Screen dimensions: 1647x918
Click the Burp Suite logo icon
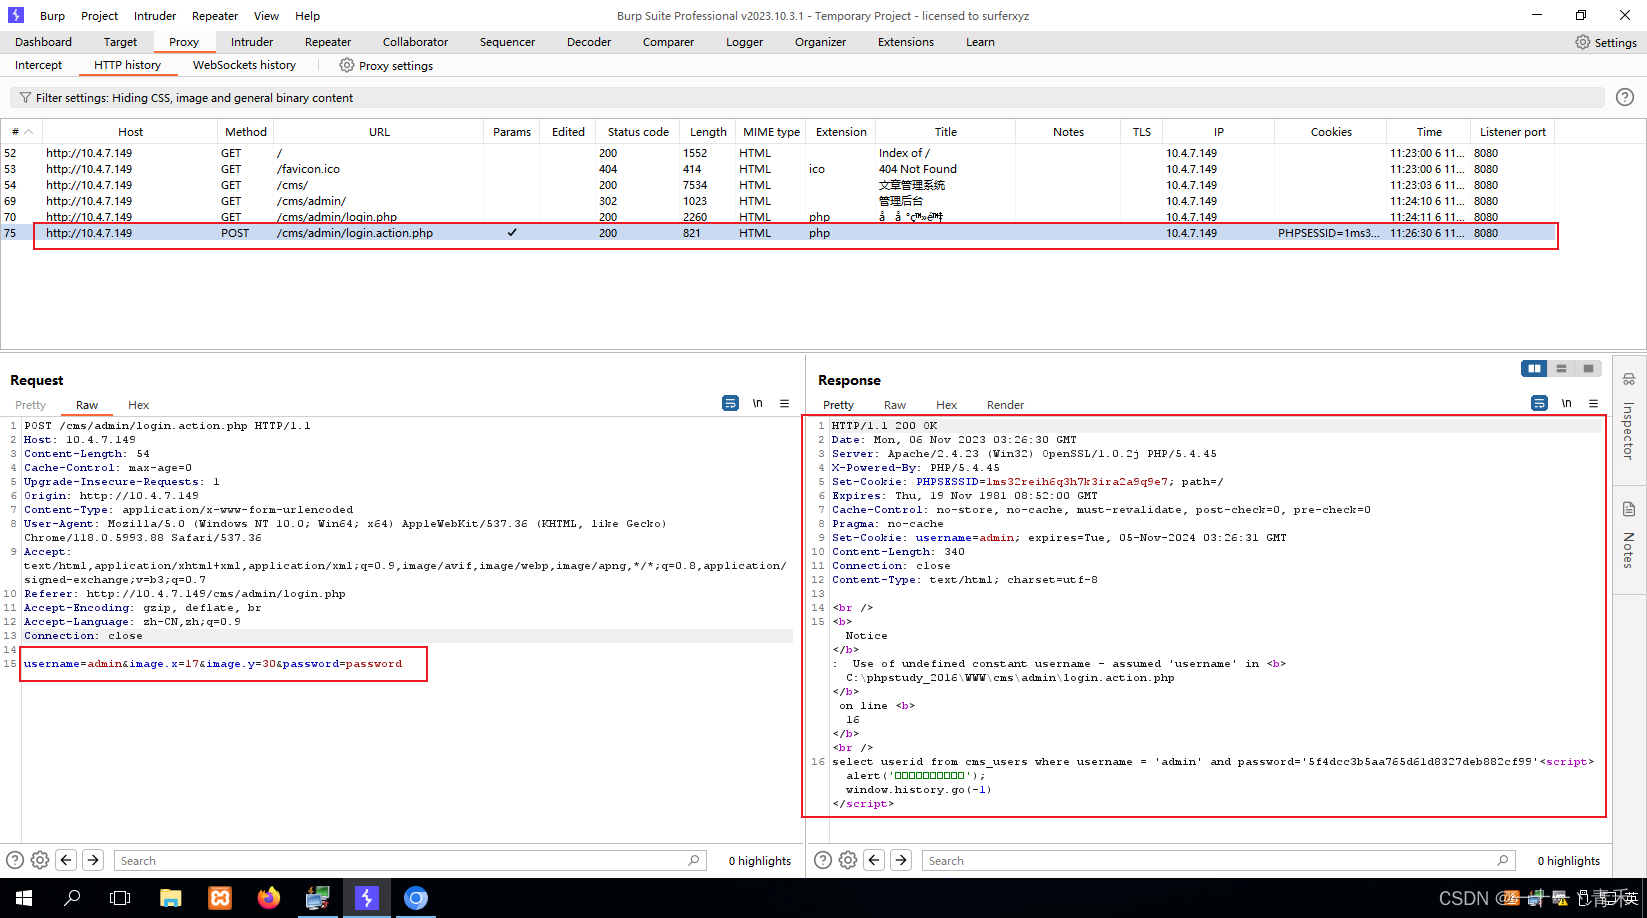tap(15, 15)
